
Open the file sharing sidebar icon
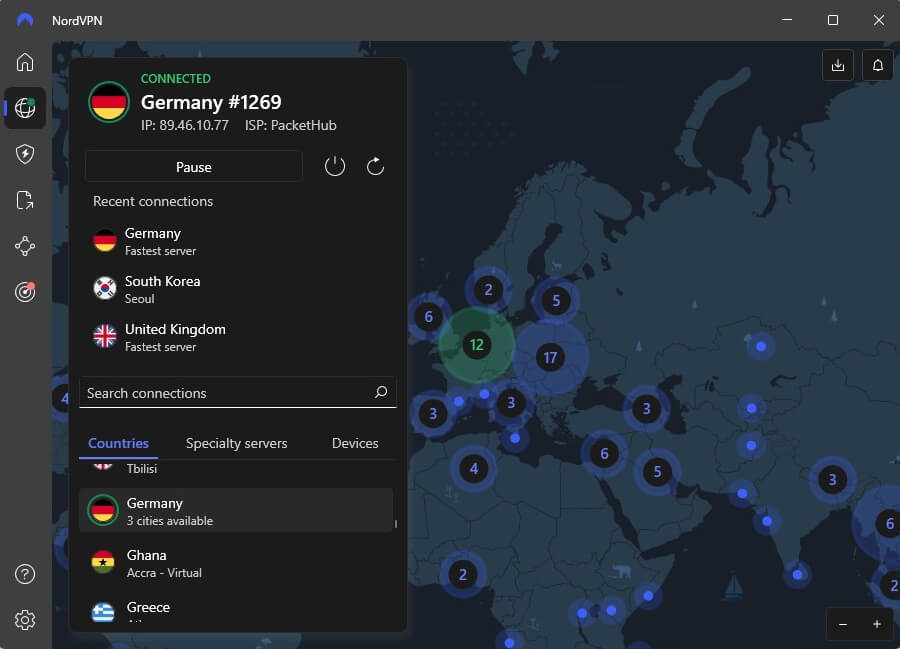click(25, 200)
